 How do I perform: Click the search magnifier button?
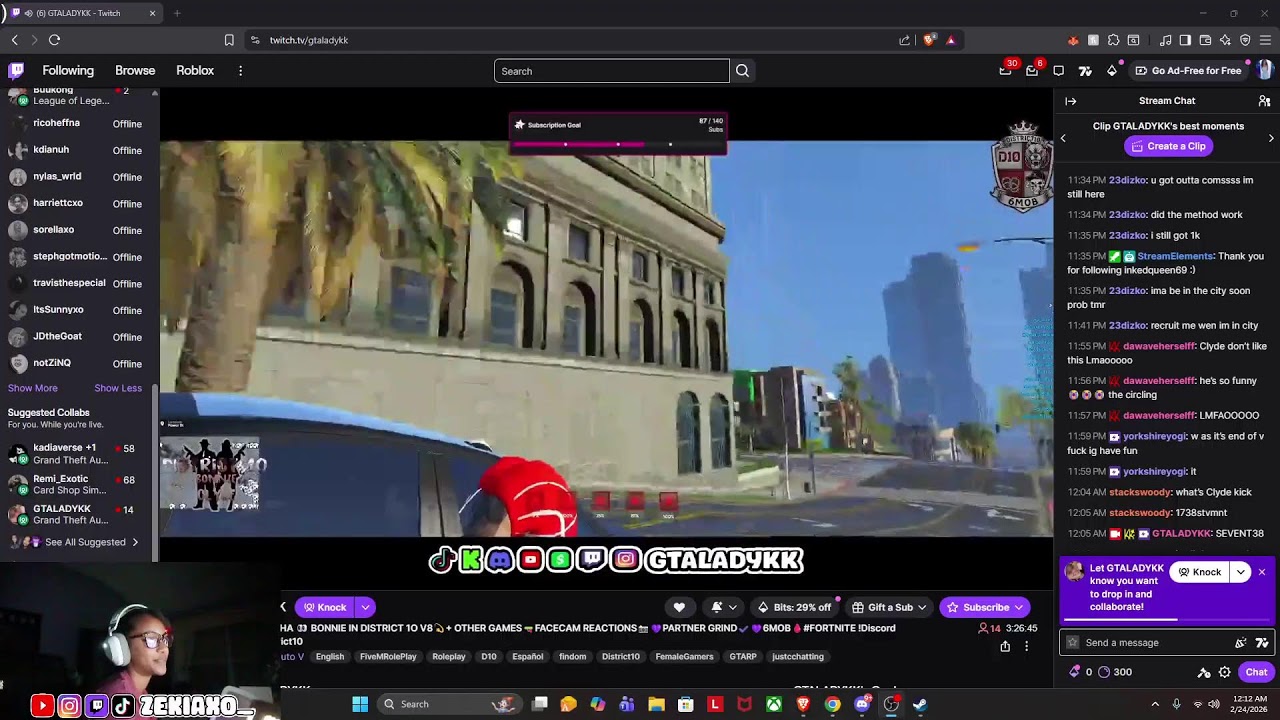(742, 71)
